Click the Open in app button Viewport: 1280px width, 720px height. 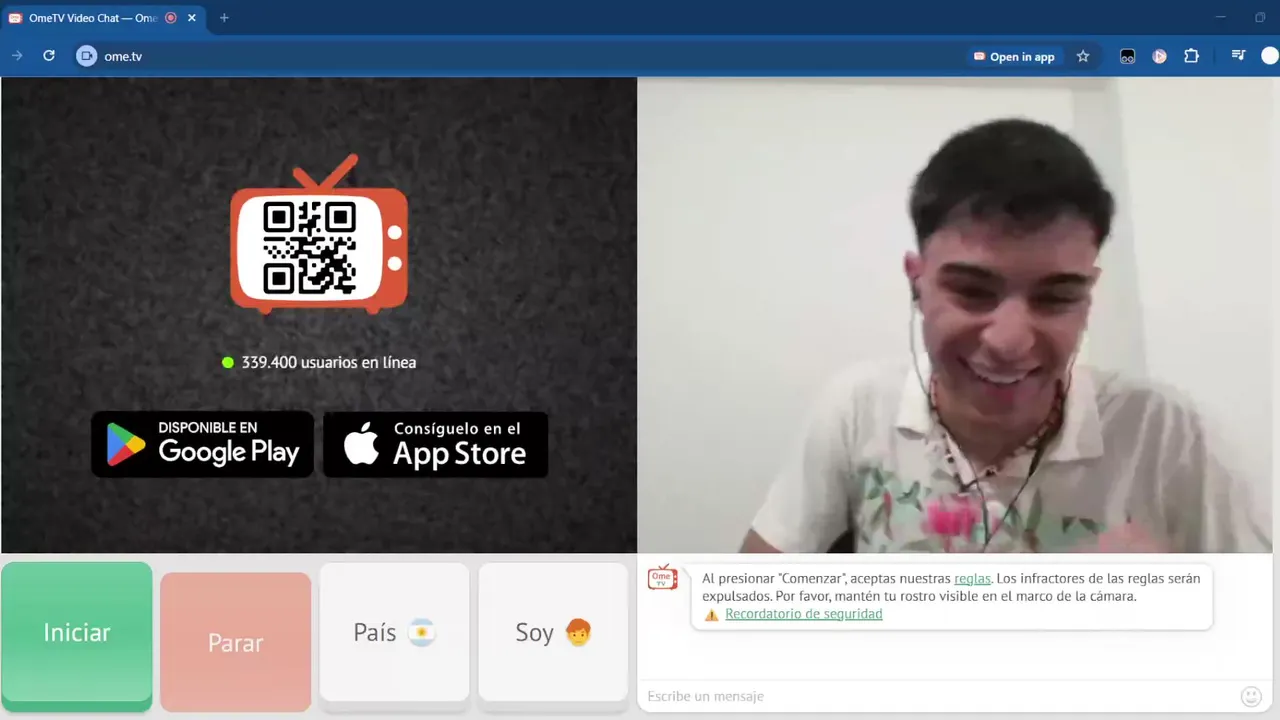point(1014,57)
